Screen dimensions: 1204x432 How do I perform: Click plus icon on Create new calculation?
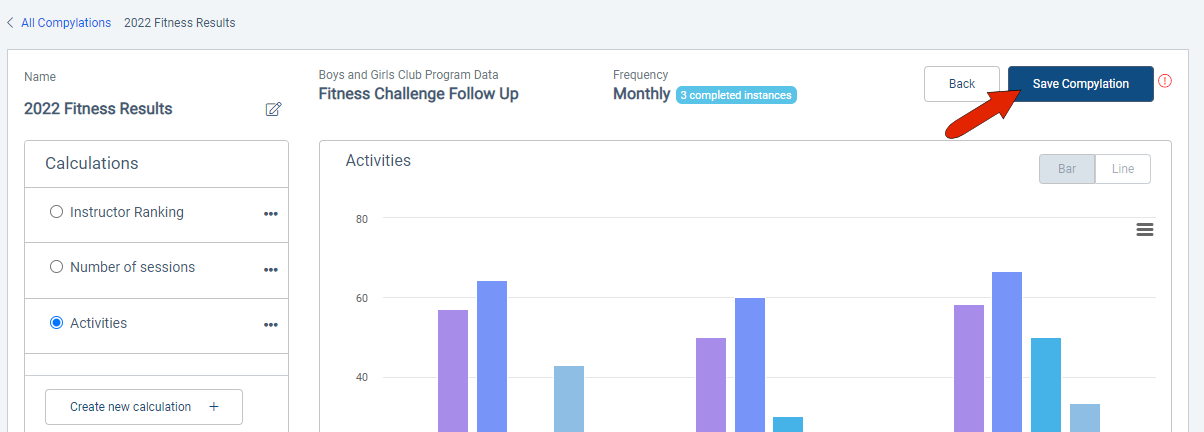click(x=214, y=407)
